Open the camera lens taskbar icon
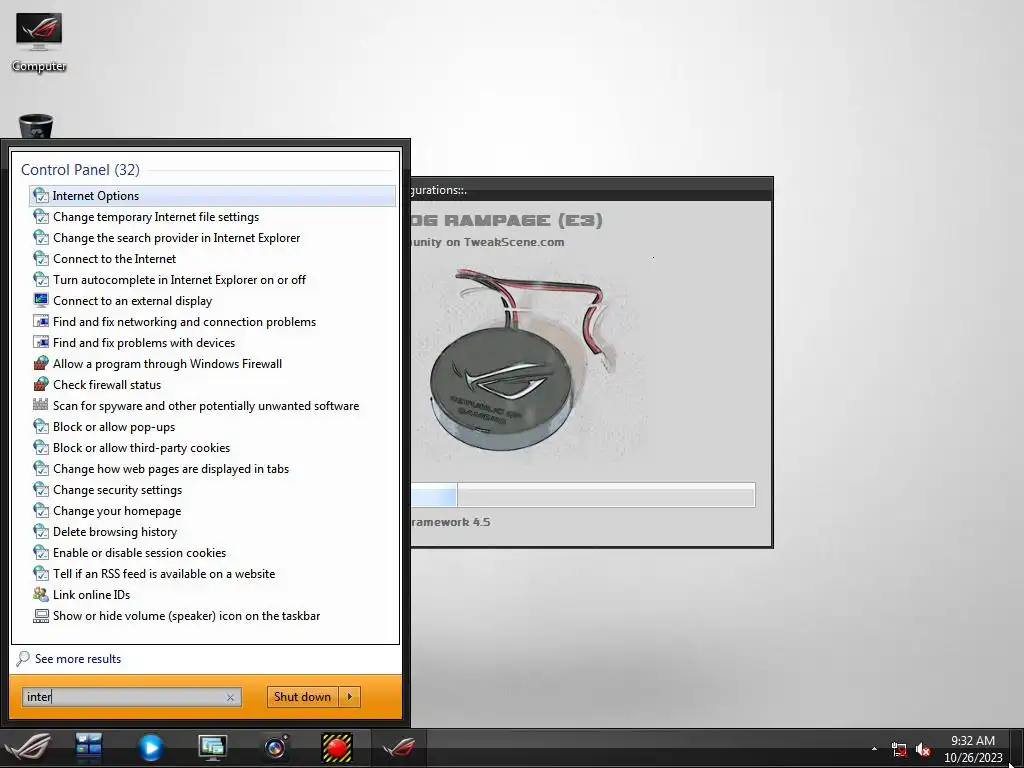The height and width of the screenshot is (768, 1024). tap(276, 747)
